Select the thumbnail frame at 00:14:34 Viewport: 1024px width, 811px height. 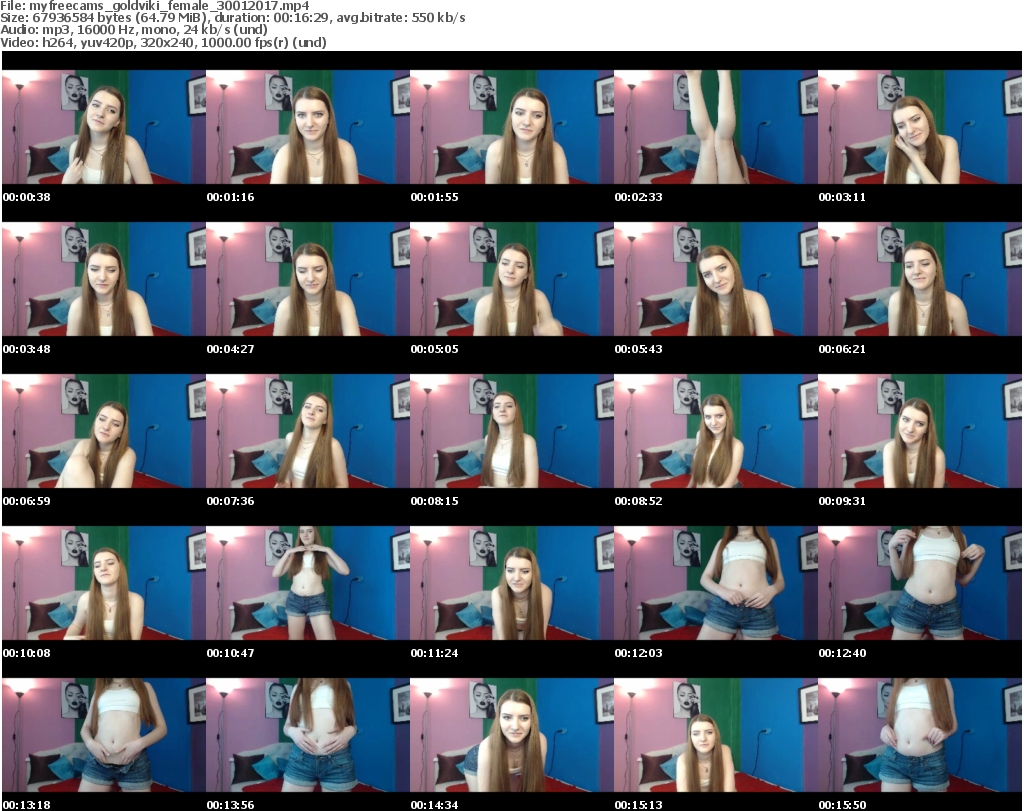coord(512,735)
